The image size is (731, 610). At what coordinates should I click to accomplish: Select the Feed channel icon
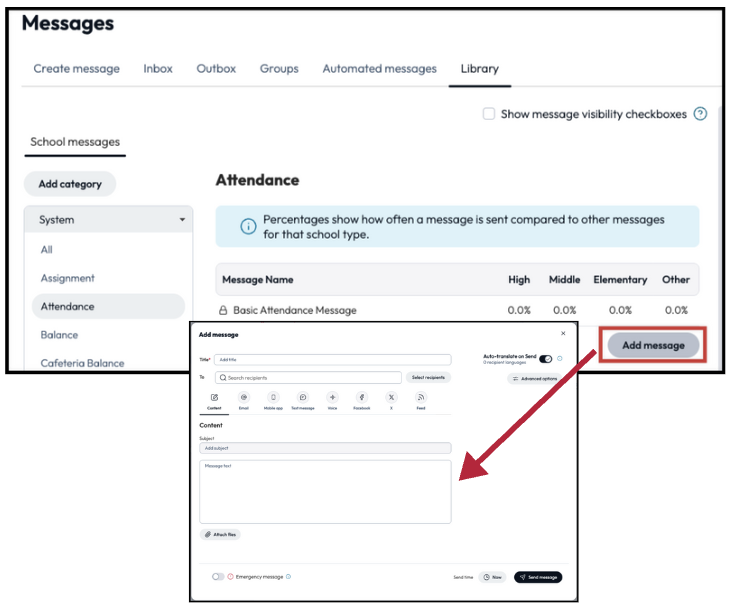(421, 398)
